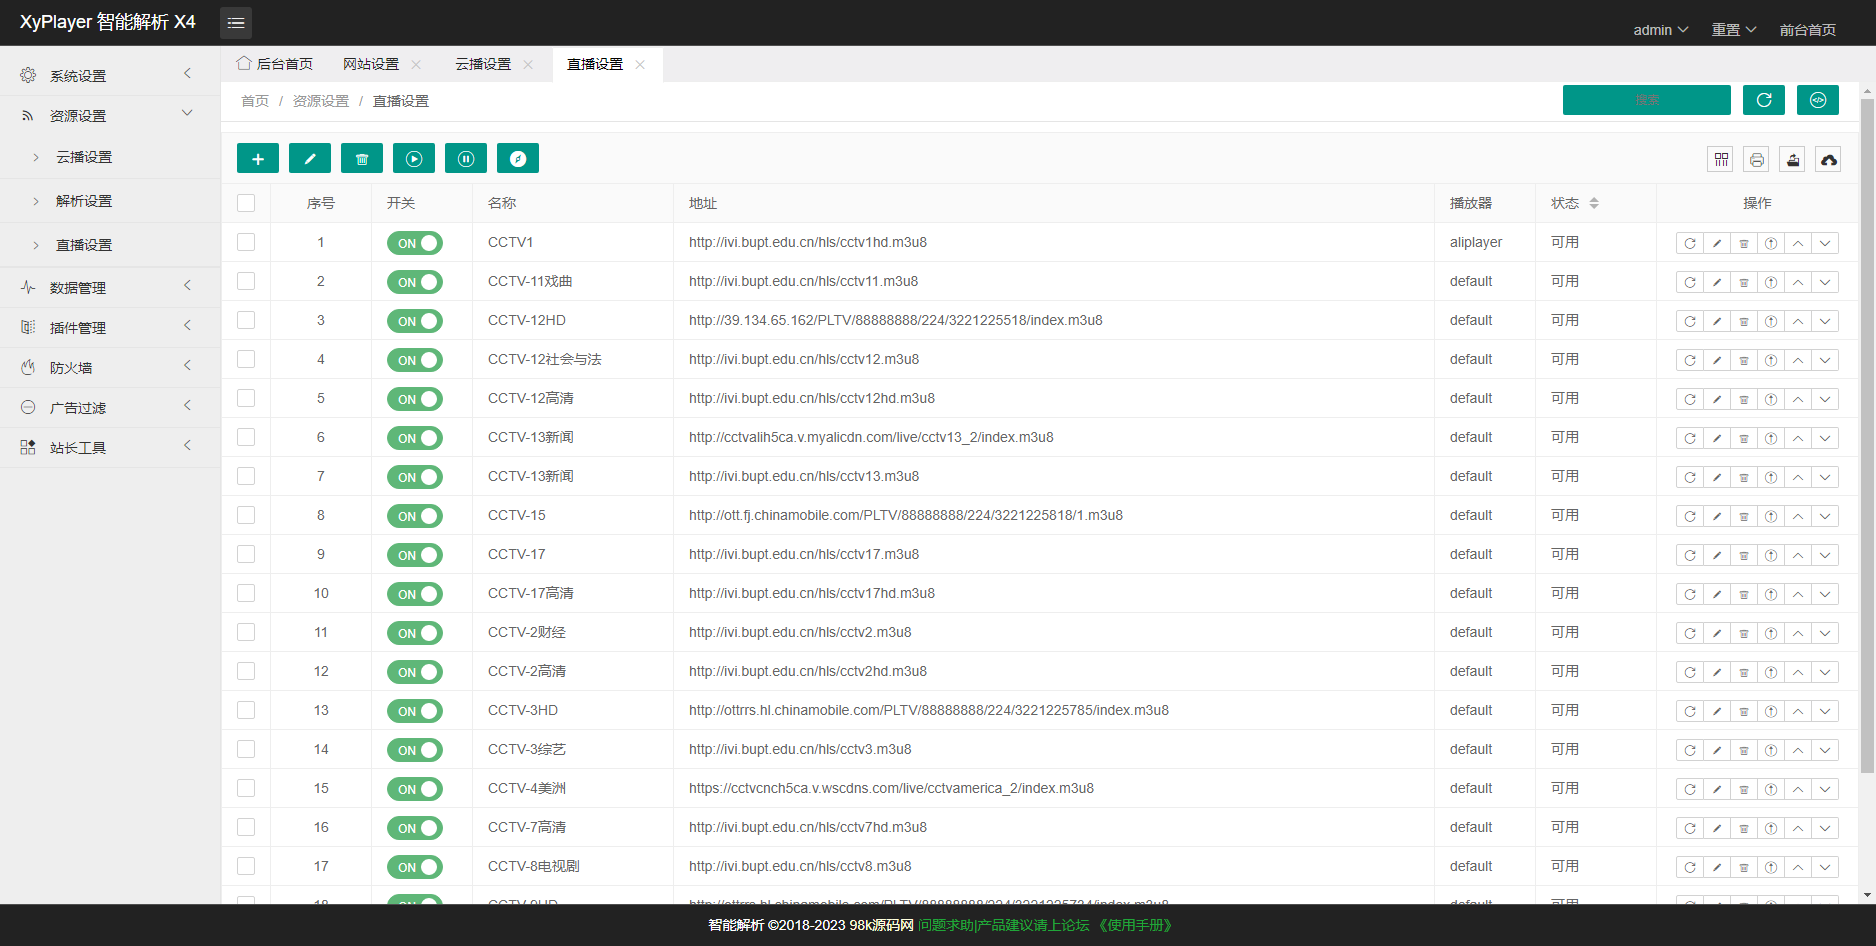This screenshot has height=946, width=1876.
Task: Tick the select-all checkbox in table header
Action: point(246,203)
